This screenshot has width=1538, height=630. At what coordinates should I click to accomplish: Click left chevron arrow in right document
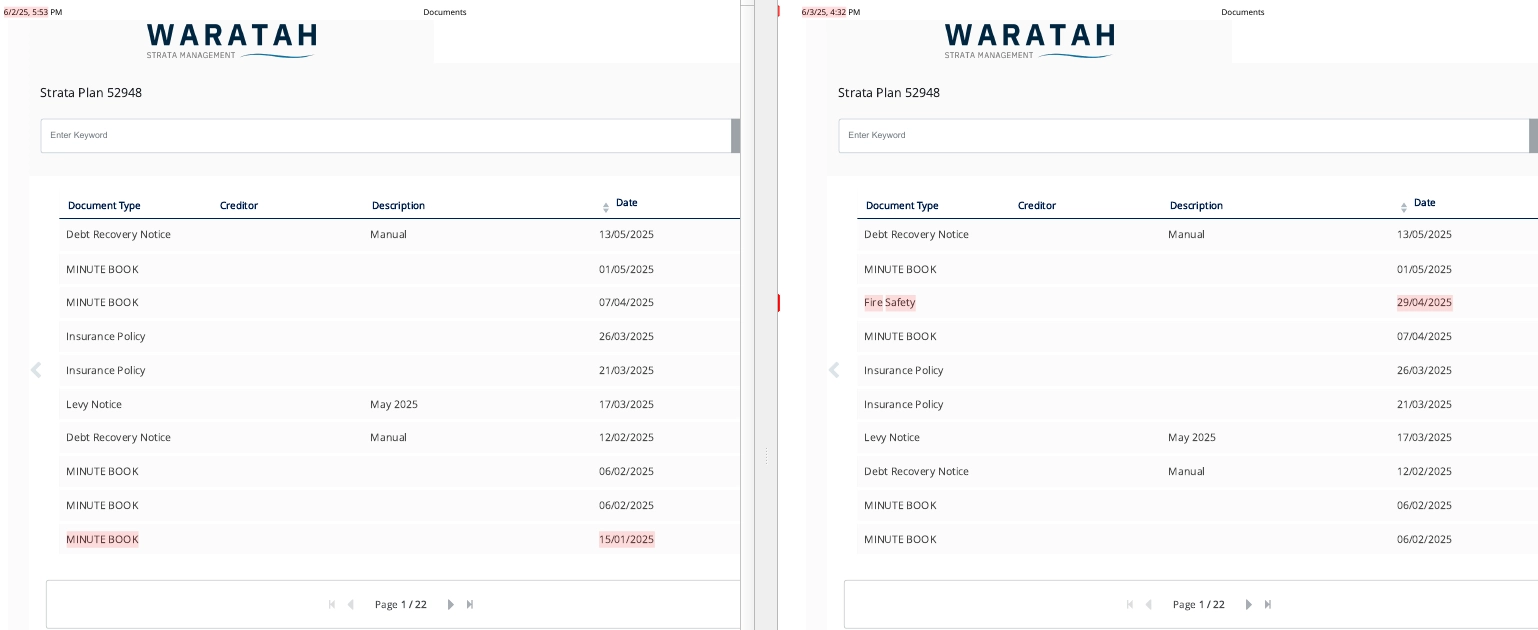click(834, 370)
